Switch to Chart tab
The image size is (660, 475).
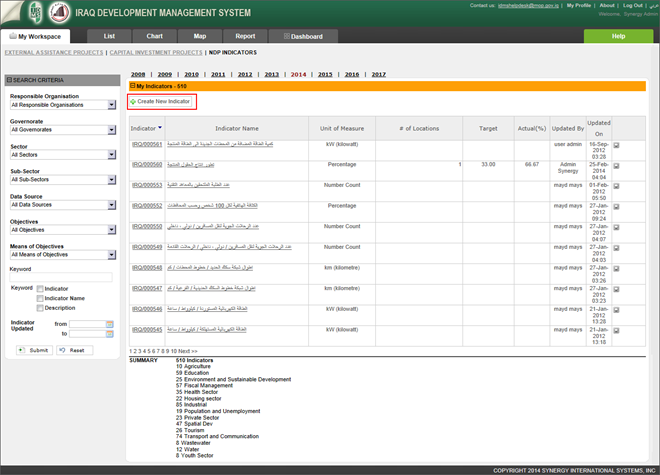coord(154,36)
